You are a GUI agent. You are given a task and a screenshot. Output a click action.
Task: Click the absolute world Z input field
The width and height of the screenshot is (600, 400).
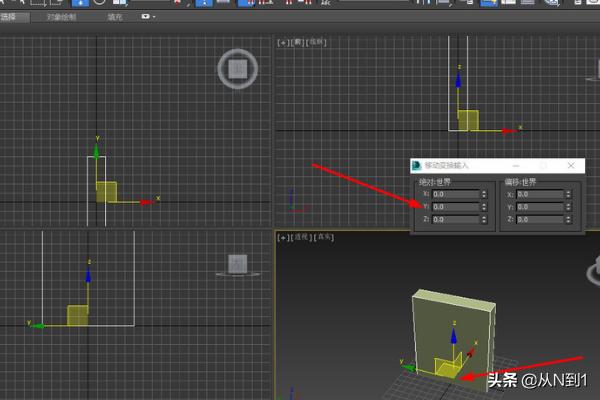pos(455,220)
